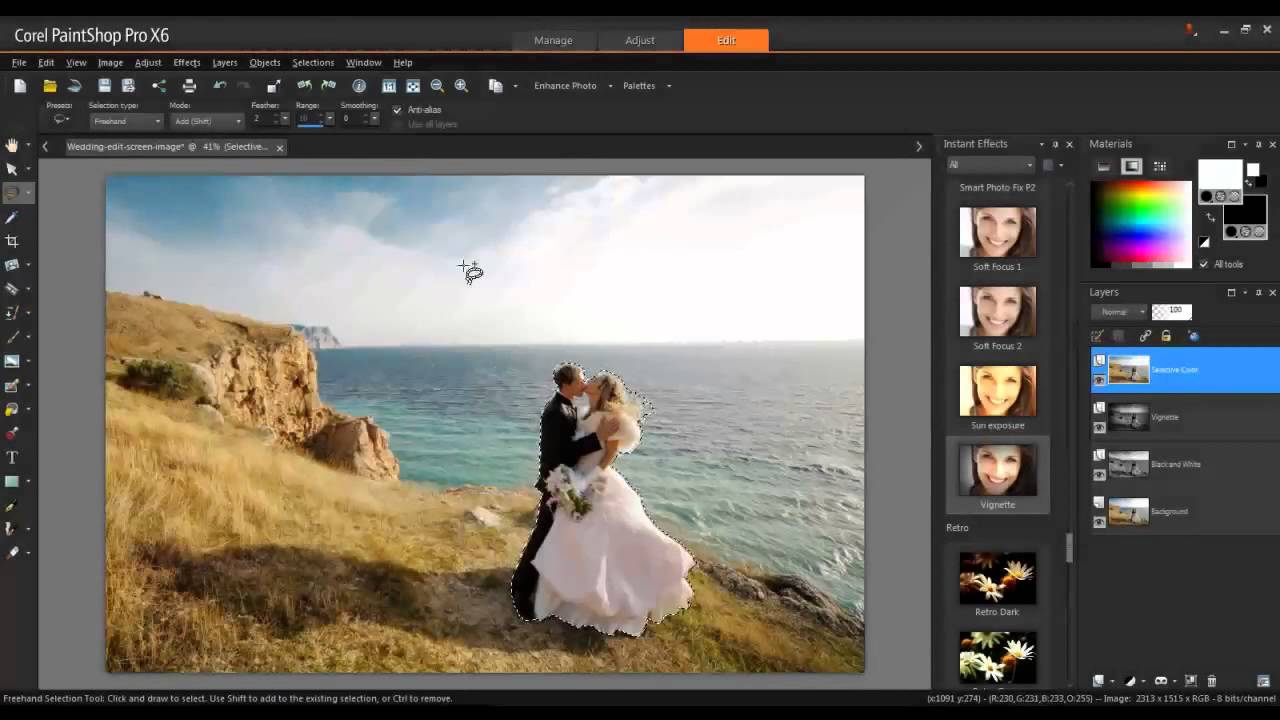Open the Help menu

403,62
